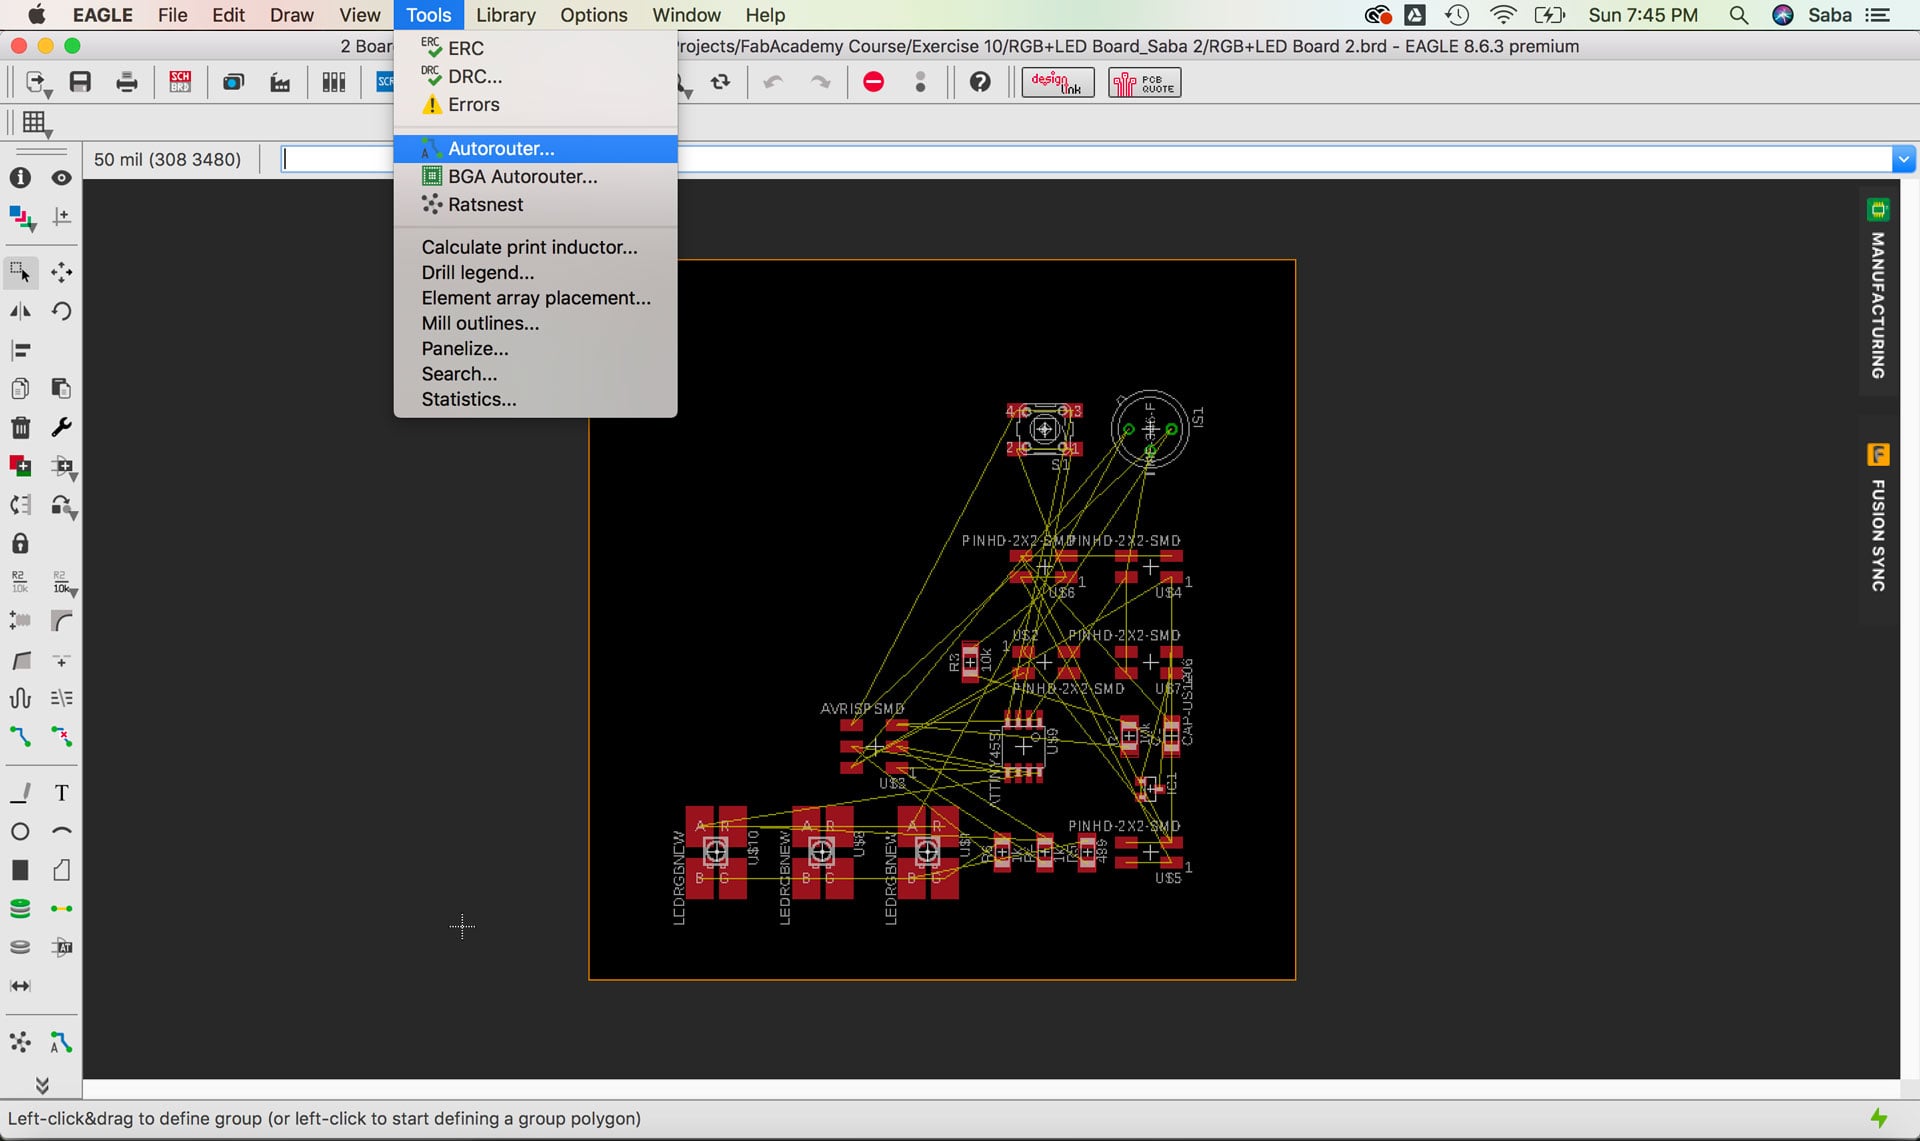Click the Print toolbar icon
The image size is (1920, 1141).
pyautogui.click(x=126, y=82)
